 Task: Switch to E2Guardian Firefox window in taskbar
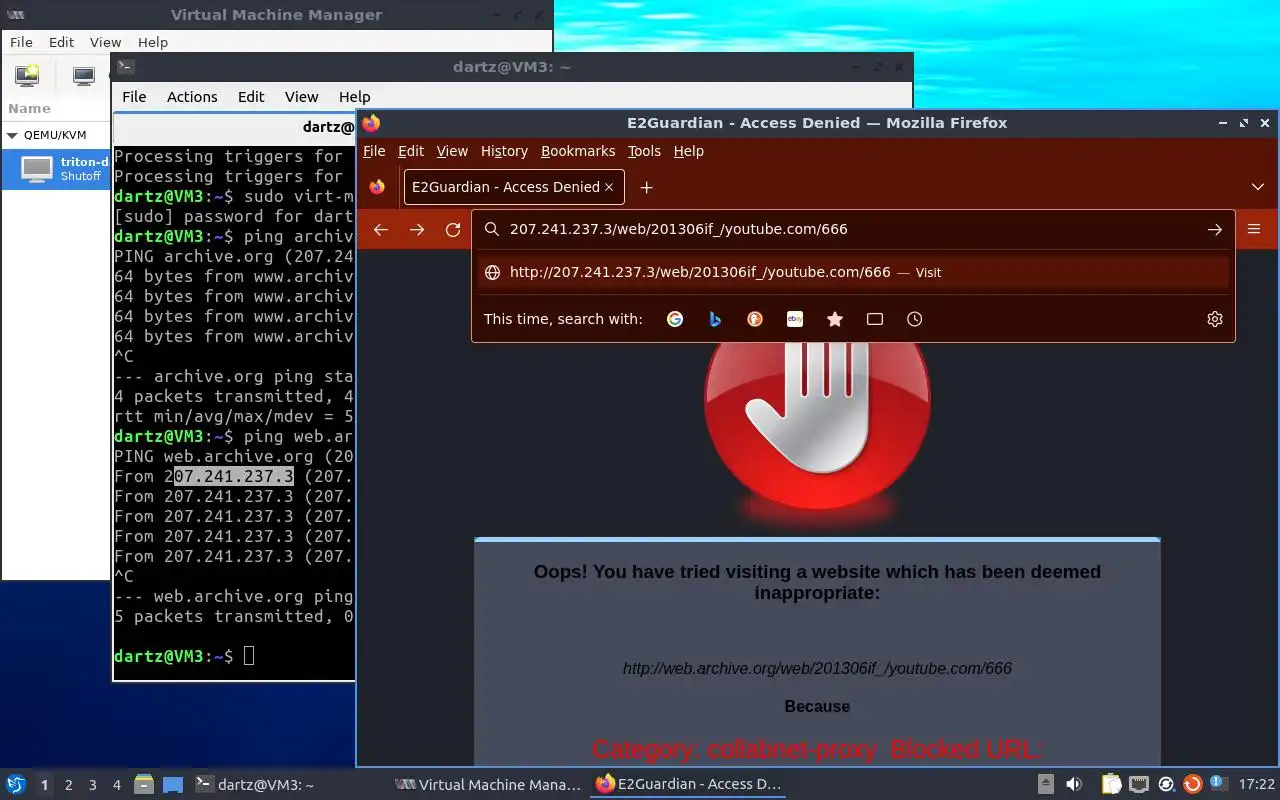click(x=688, y=785)
